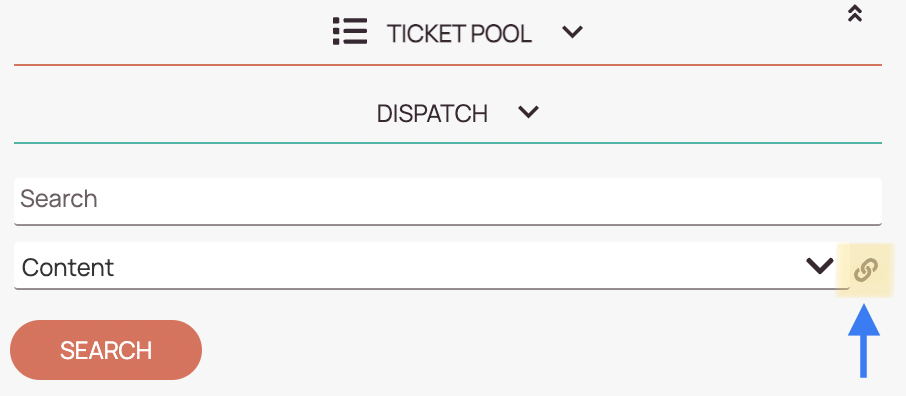Click the yellow highlighted copy-link button
The width and height of the screenshot is (906, 396).
(x=866, y=270)
